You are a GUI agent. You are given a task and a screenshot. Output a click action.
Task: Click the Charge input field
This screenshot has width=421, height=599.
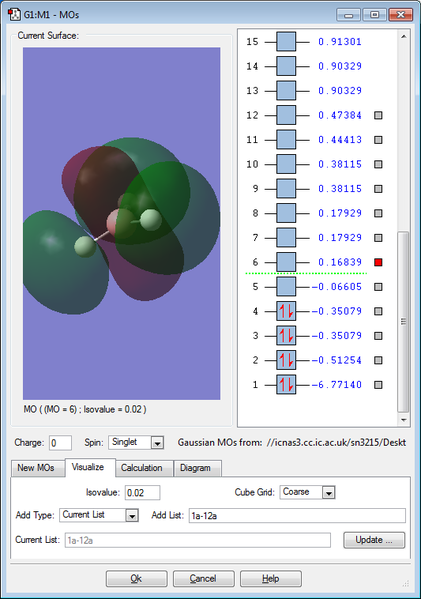tap(60, 443)
